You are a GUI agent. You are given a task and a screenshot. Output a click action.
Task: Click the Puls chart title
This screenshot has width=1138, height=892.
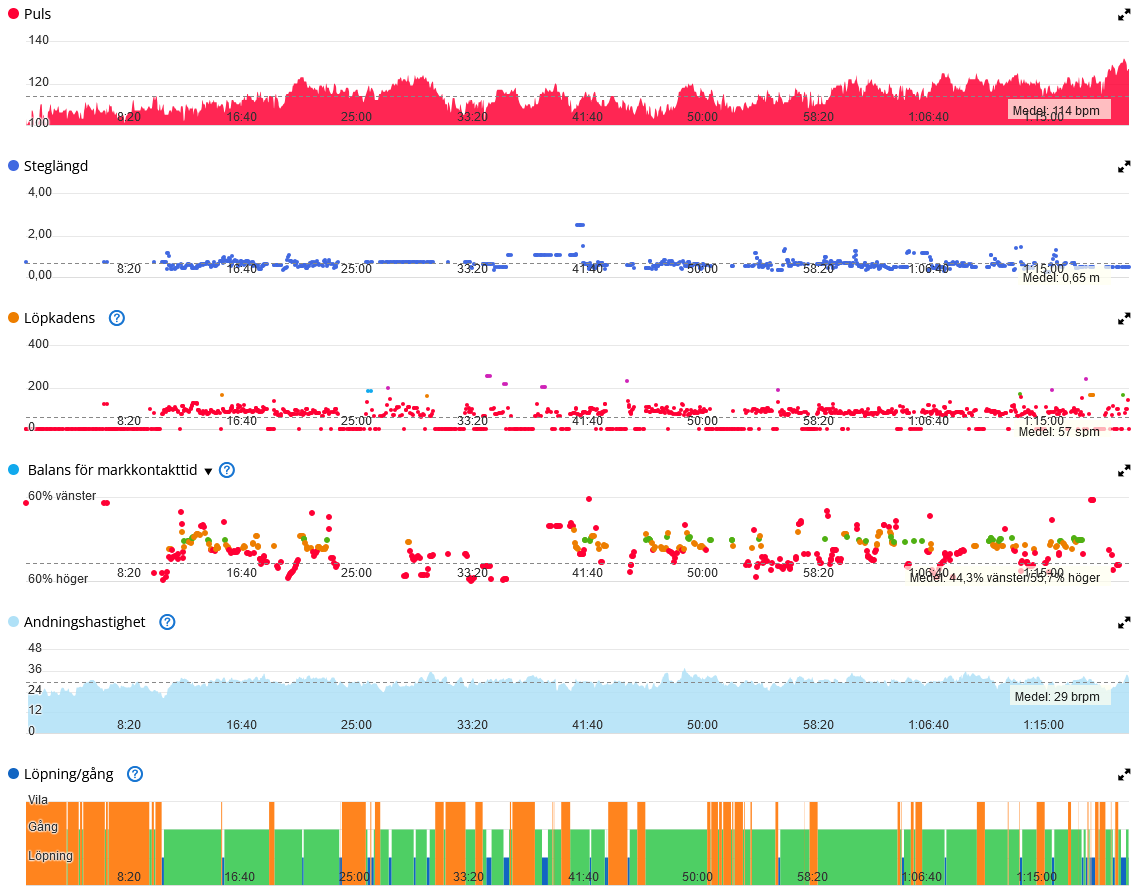tap(38, 14)
